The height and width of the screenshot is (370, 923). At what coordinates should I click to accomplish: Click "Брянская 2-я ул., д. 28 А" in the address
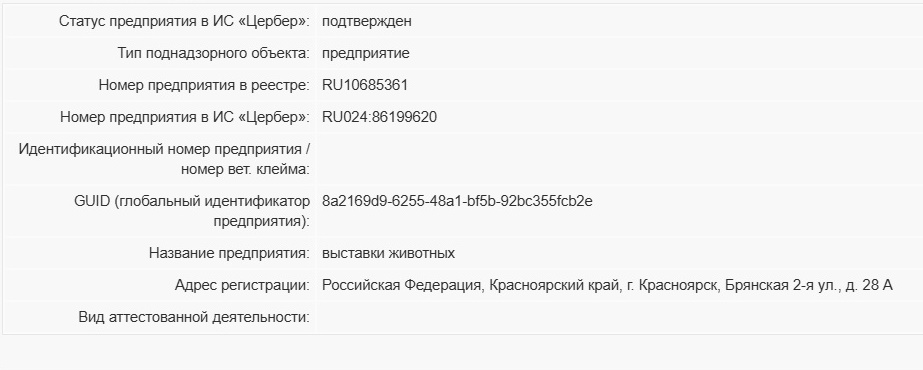click(809, 286)
